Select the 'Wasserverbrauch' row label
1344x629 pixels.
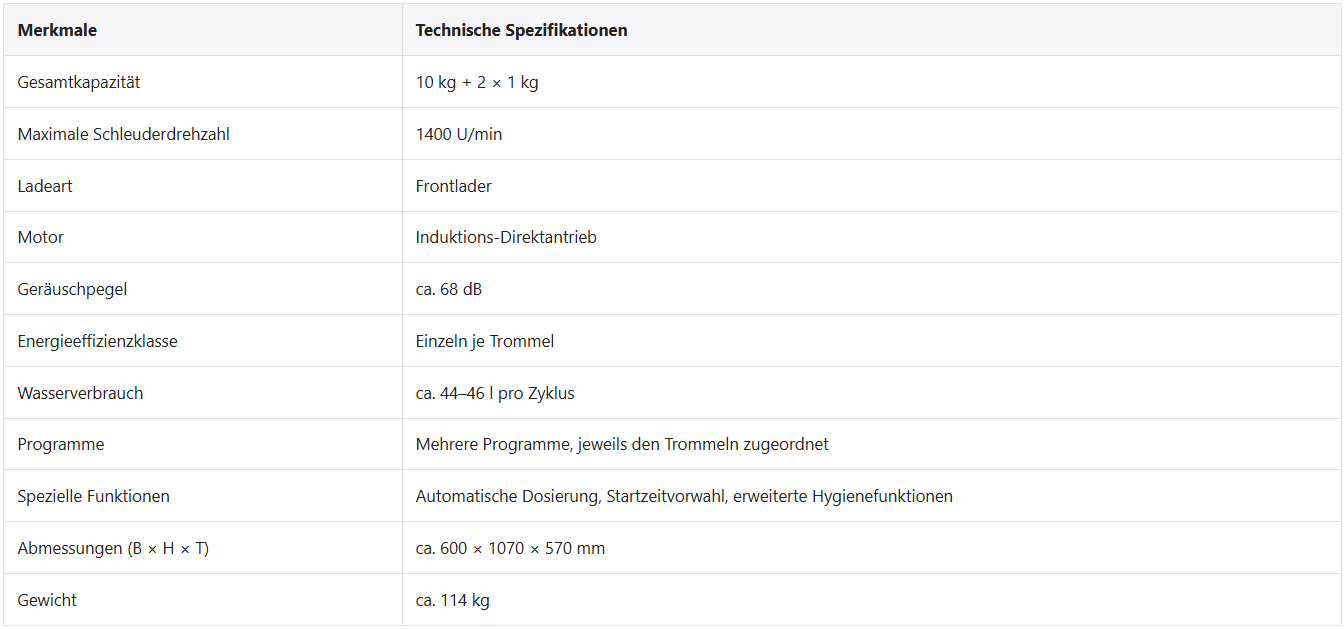[x=80, y=393]
